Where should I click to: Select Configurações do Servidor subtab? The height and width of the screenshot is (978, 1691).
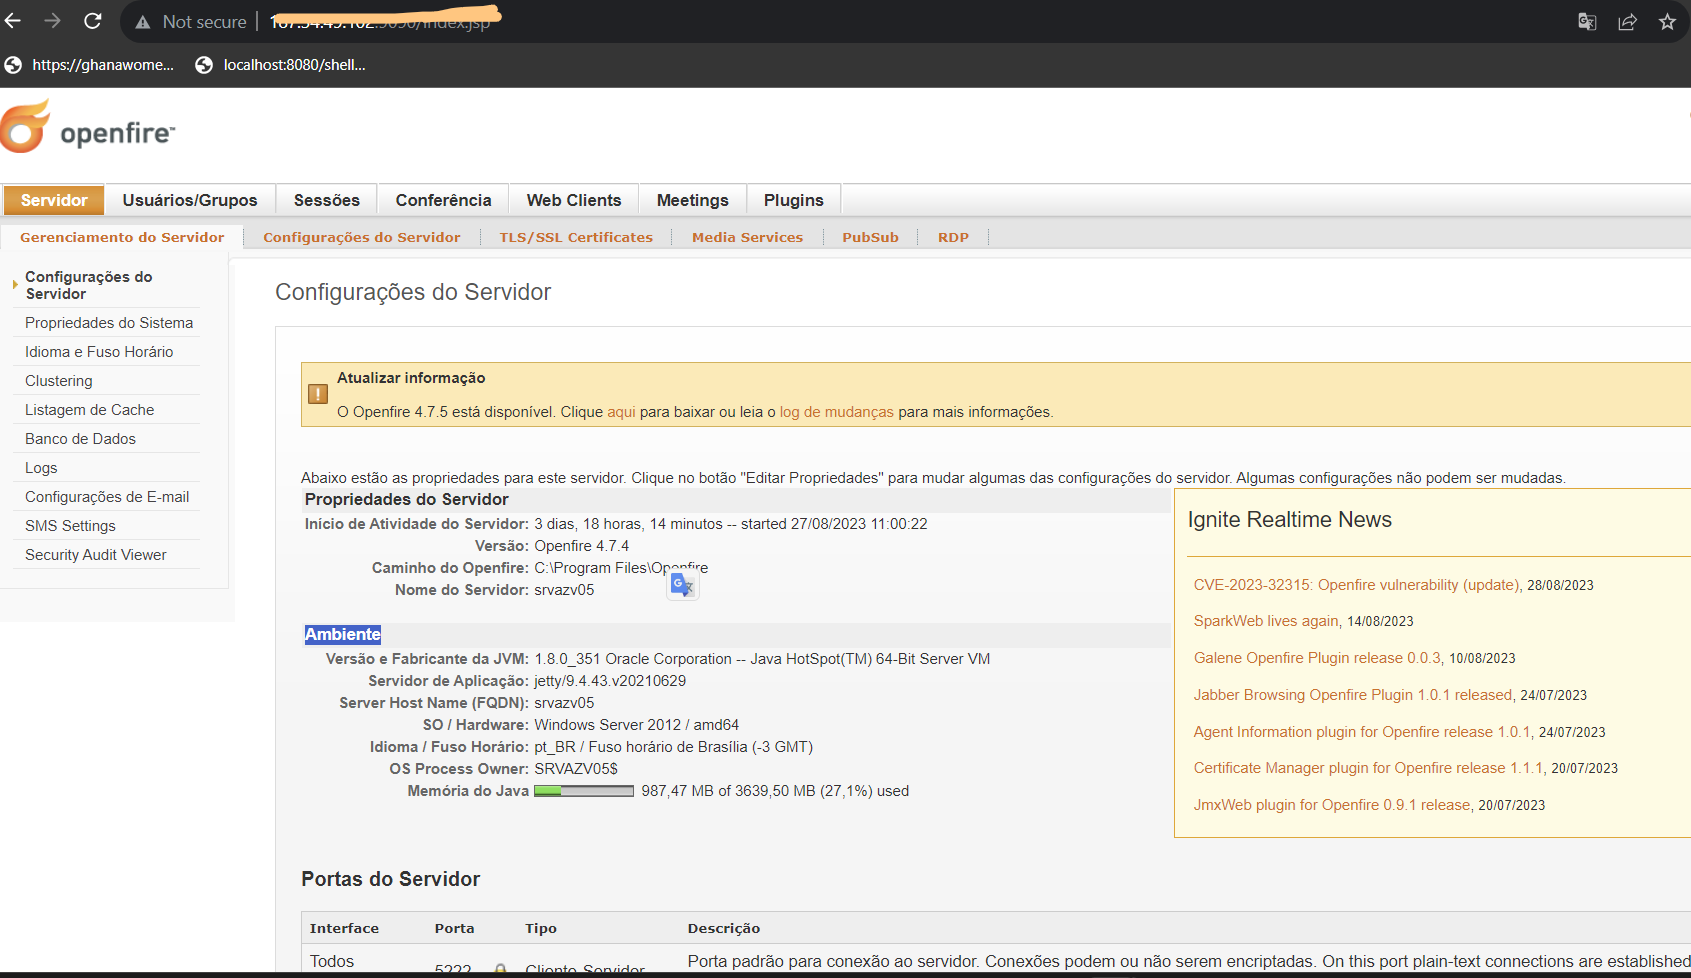pos(362,237)
